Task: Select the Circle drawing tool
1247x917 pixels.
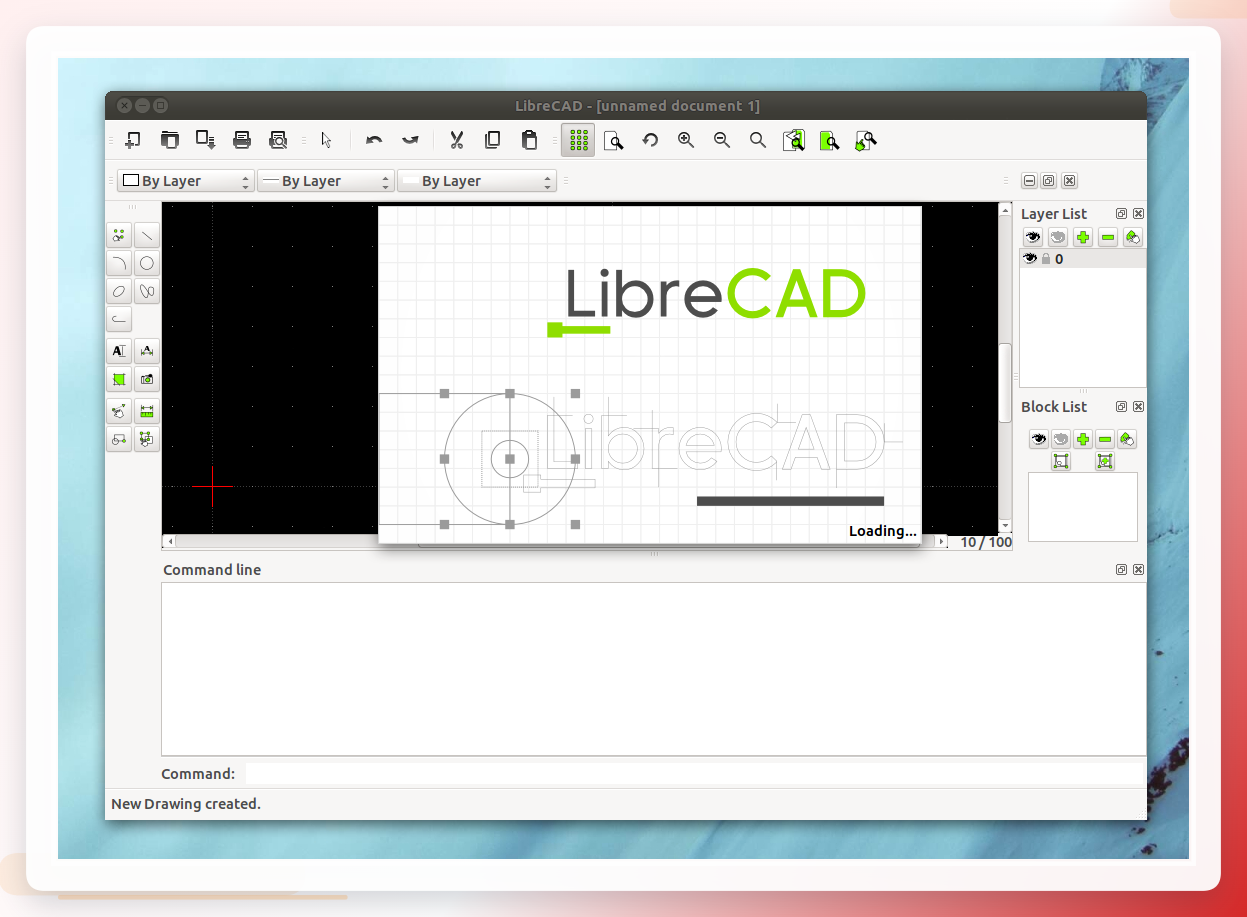Action: click(x=147, y=264)
